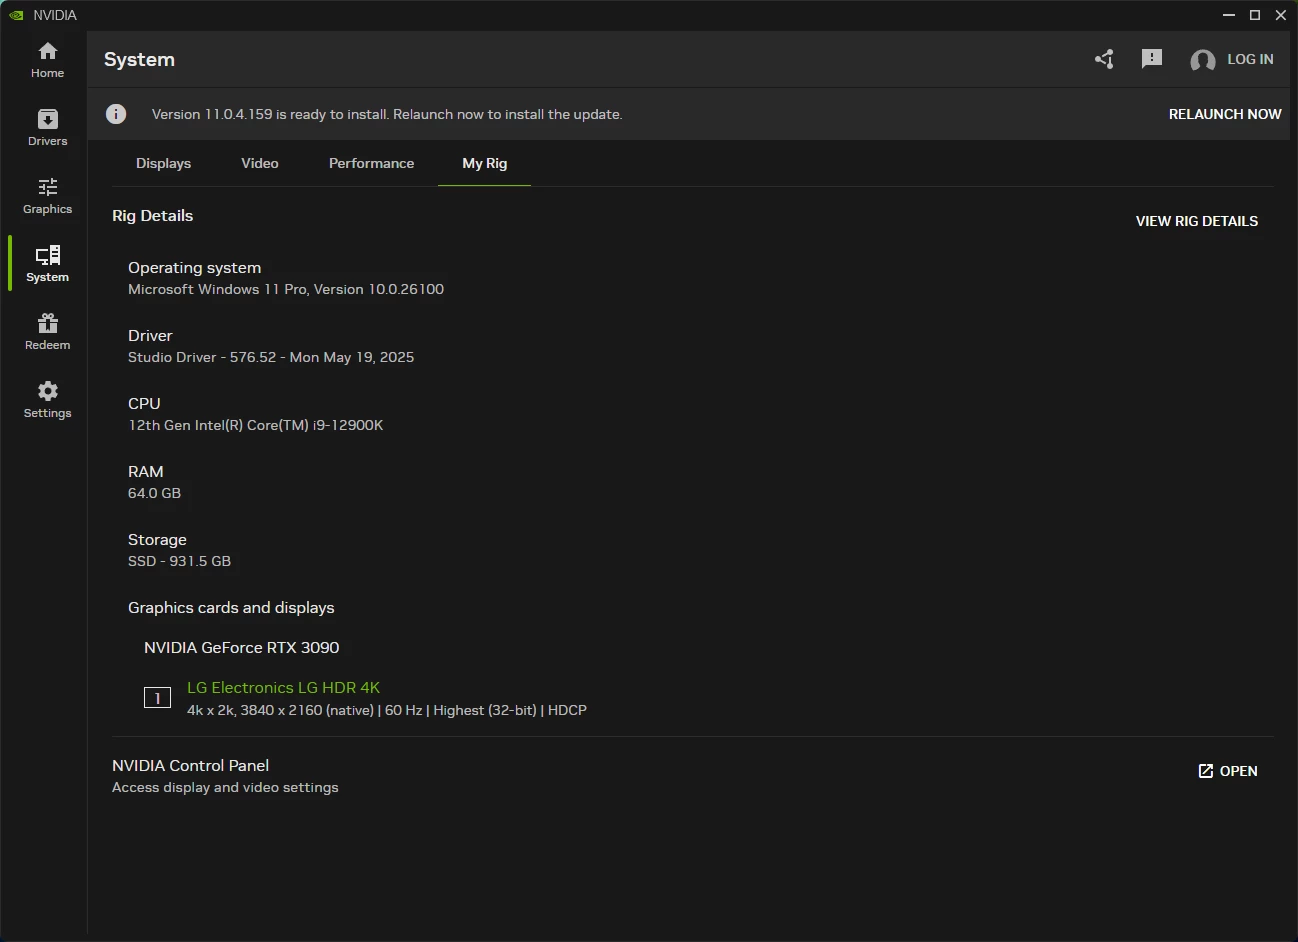Go to the Home sidebar section
This screenshot has height=942, width=1298.
coord(47,60)
